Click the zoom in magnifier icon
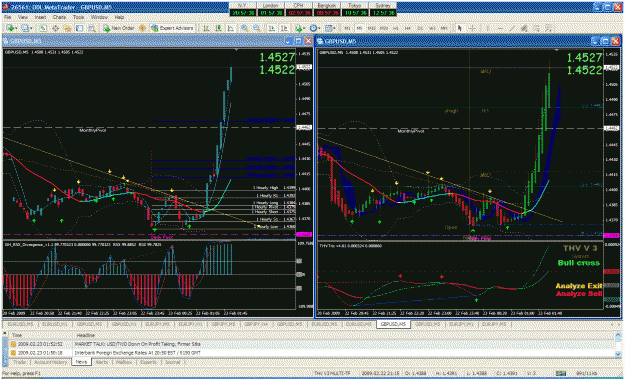This screenshot has width=625, height=379. click(244, 28)
